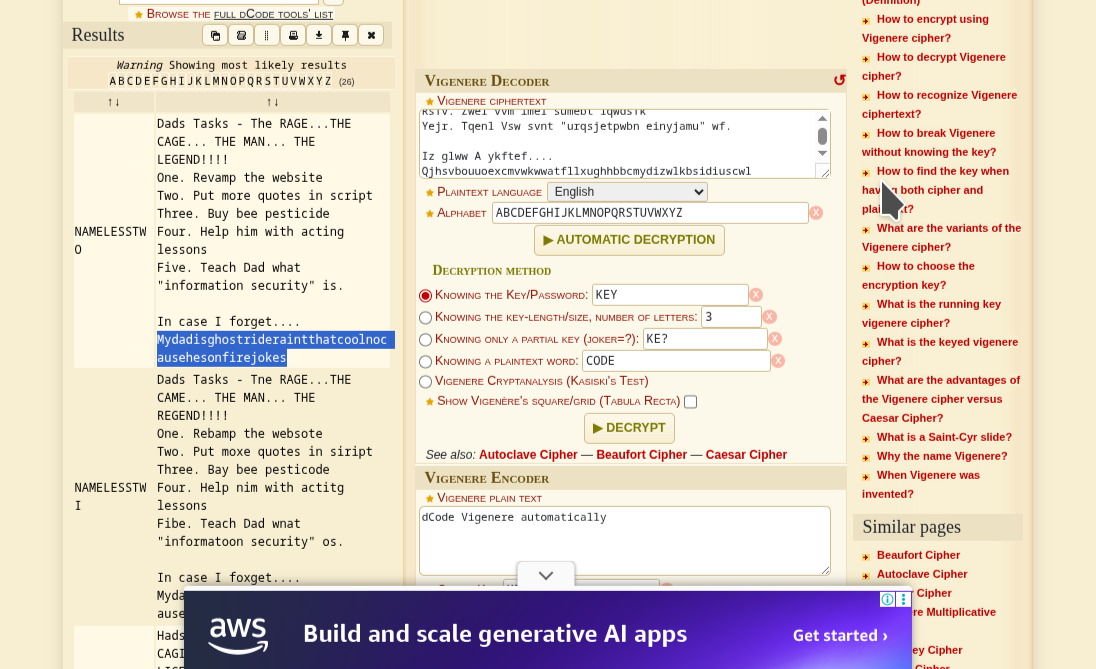Open Why the name Vigenere
Image resolution: width=1096 pixels, height=669 pixels.
942,456
